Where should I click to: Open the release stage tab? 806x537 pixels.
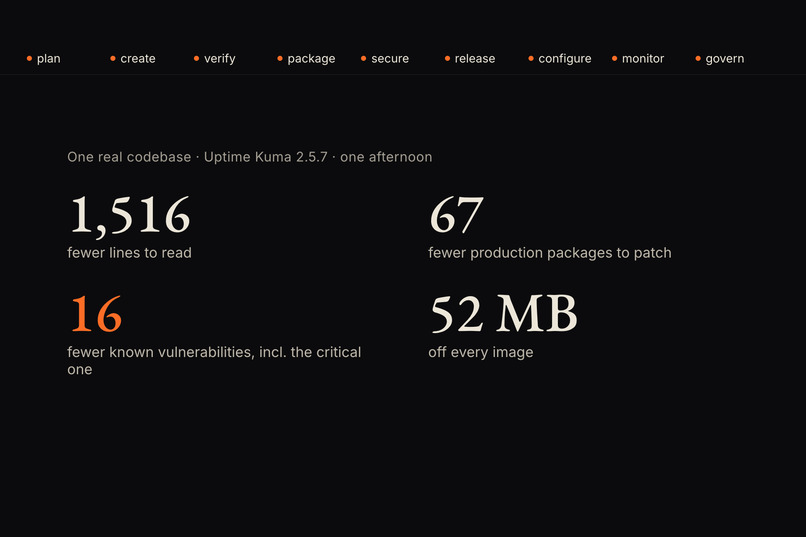pos(470,59)
